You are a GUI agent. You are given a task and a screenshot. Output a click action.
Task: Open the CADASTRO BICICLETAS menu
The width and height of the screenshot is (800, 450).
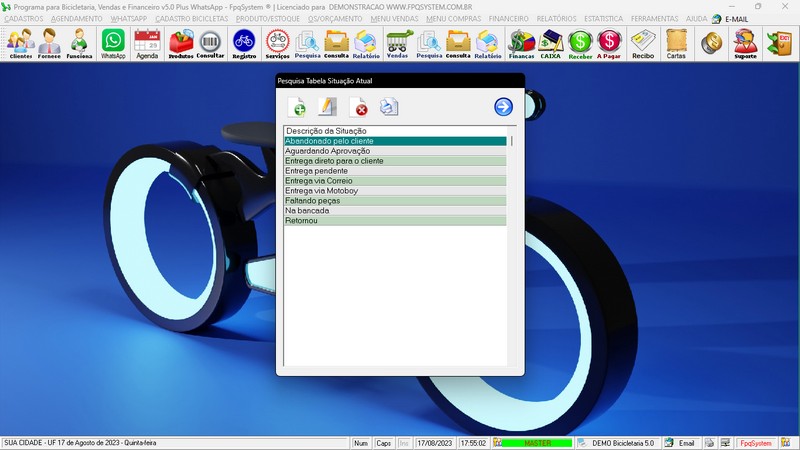pos(192,19)
